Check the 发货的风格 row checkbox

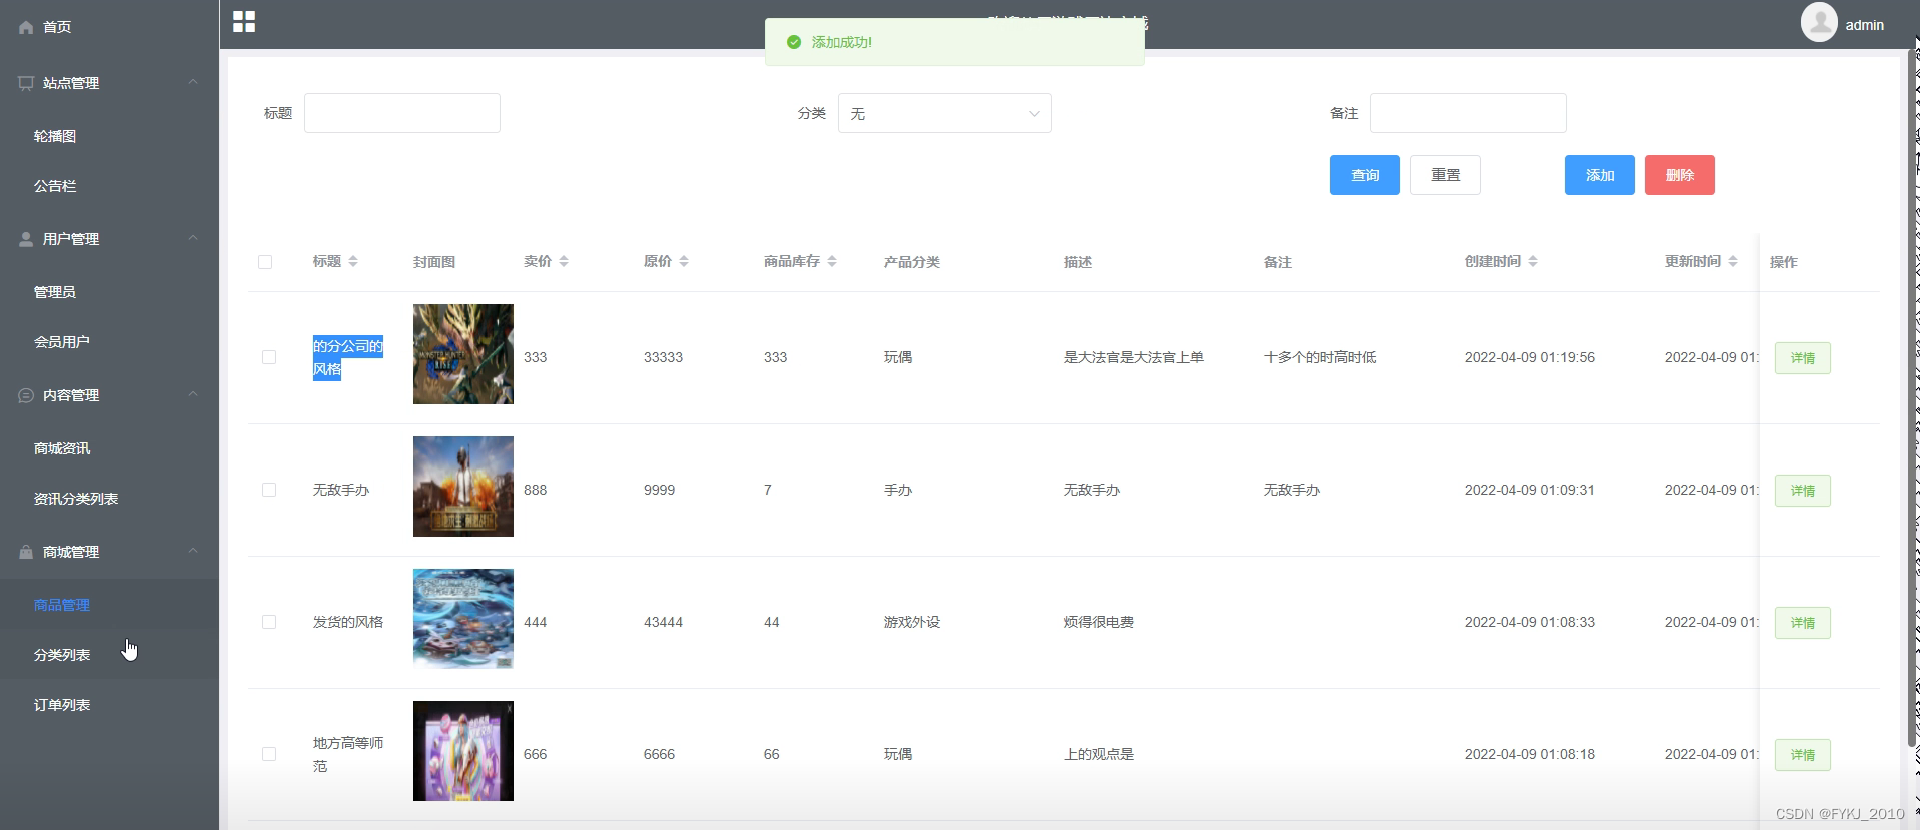tap(269, 622)
